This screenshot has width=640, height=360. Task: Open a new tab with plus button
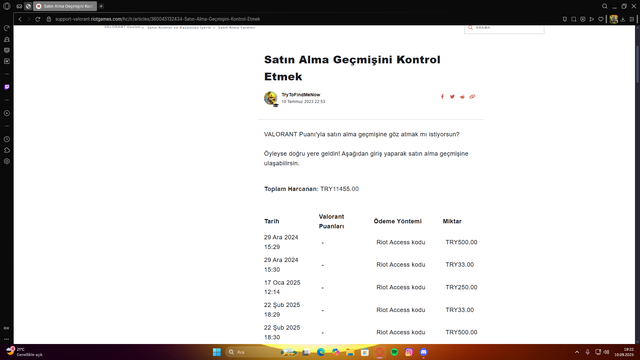[x=101, y=6]
